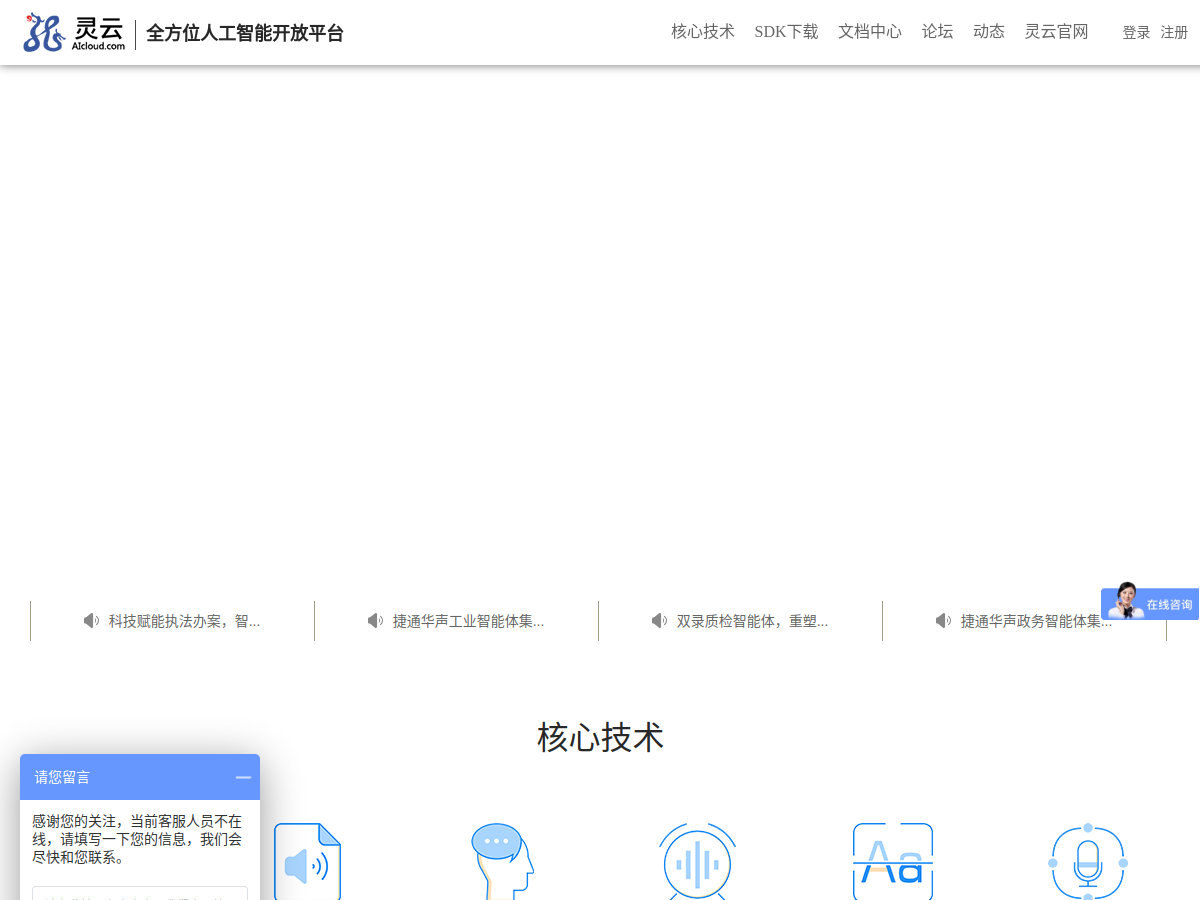Open the 论坛 navigation link
The height and width of the screenshot is (900, 1200).
tap(937, 32)
